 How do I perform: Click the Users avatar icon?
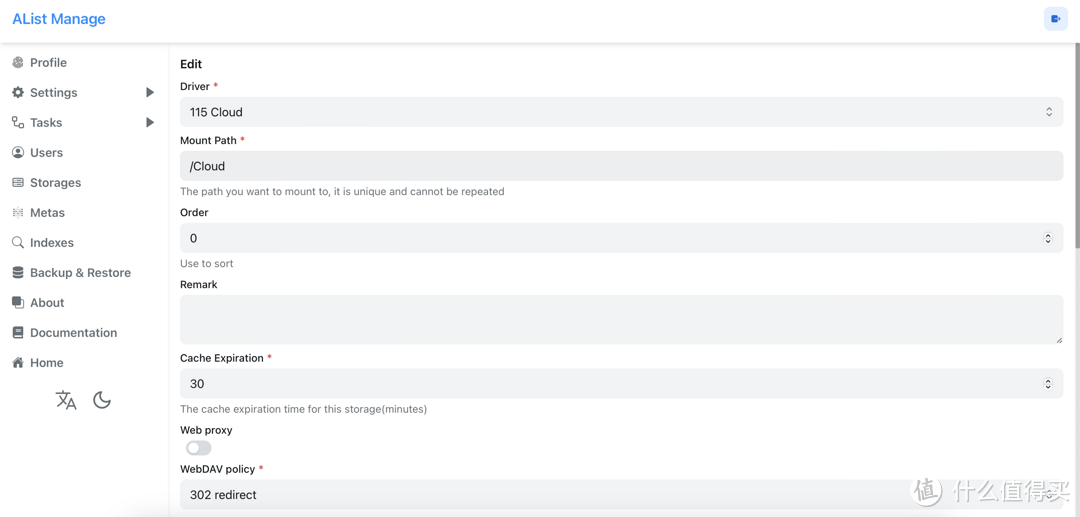18,153
